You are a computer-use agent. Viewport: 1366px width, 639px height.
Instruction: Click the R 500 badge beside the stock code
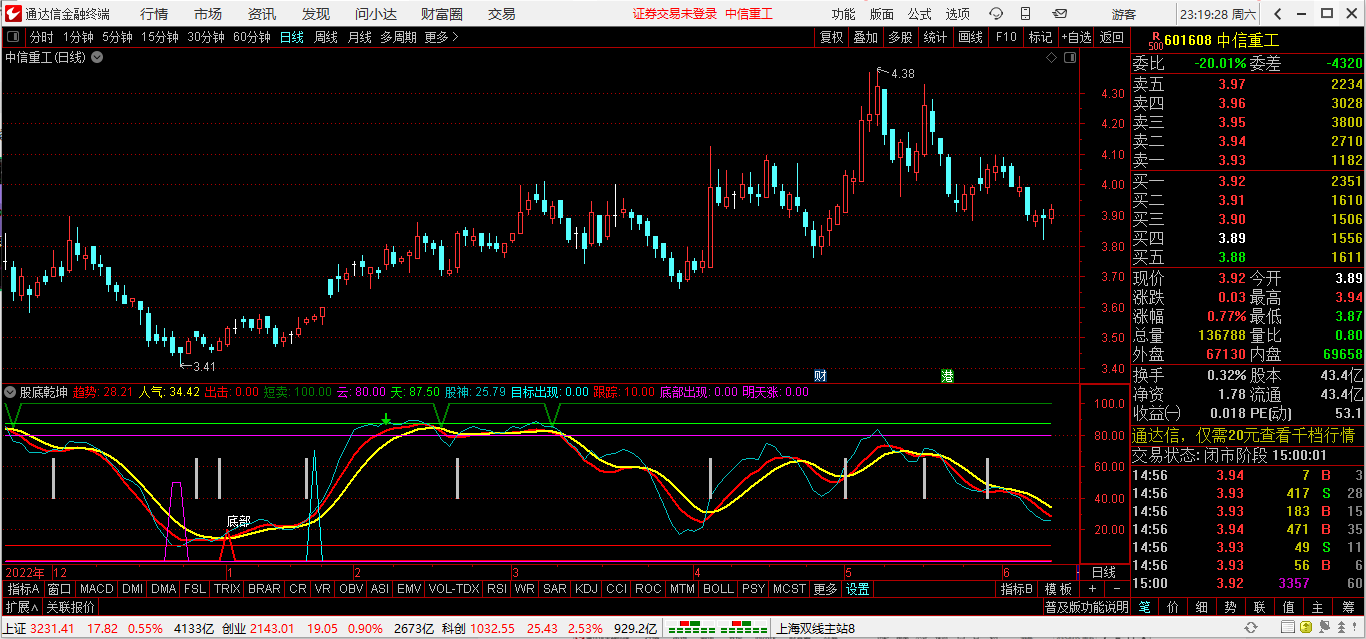[1155, 40]
